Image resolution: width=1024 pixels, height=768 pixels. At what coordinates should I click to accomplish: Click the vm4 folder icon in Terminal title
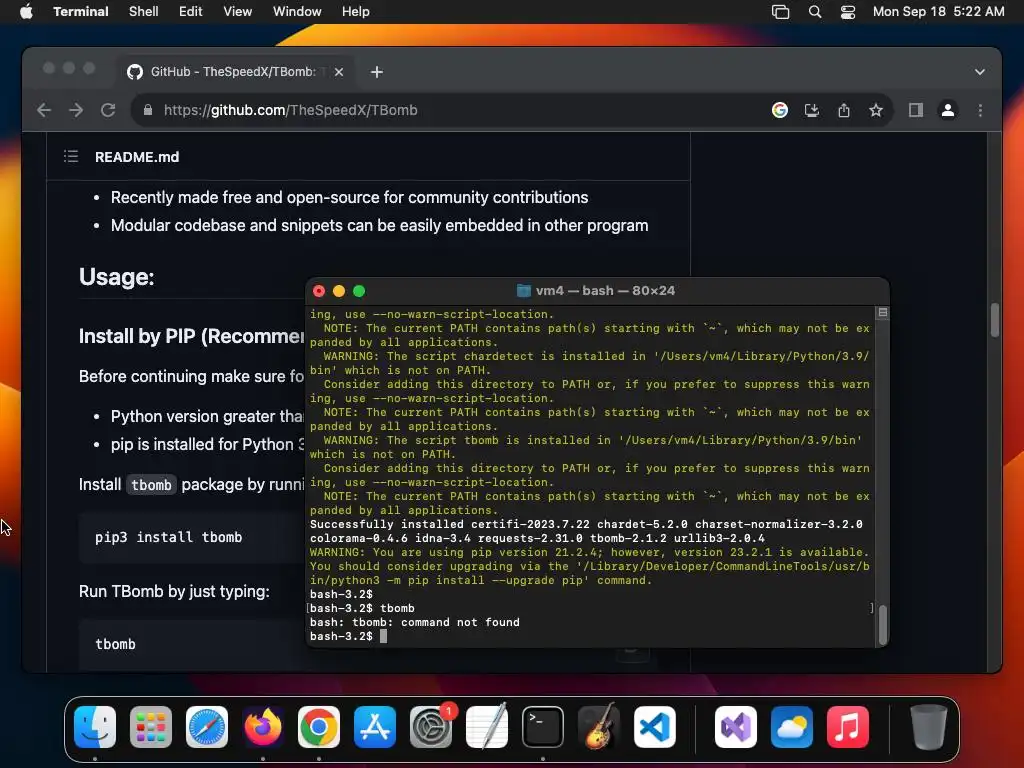click(x=524, y=291)
